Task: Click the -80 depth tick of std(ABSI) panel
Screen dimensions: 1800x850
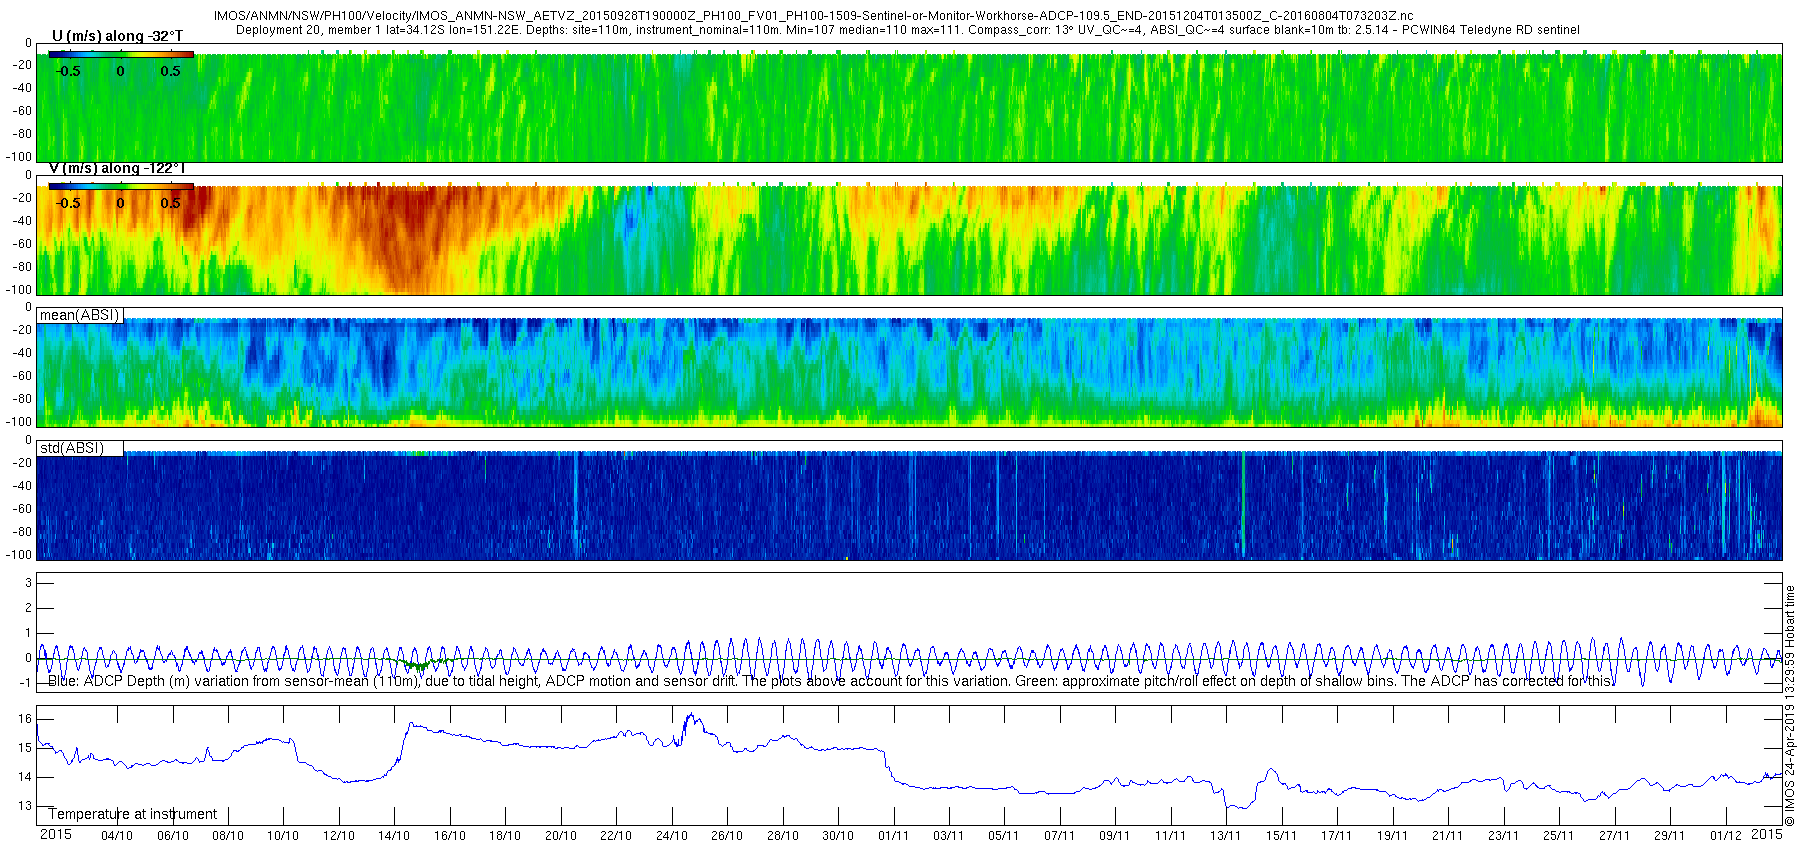Action: click(x=21, y=532)
